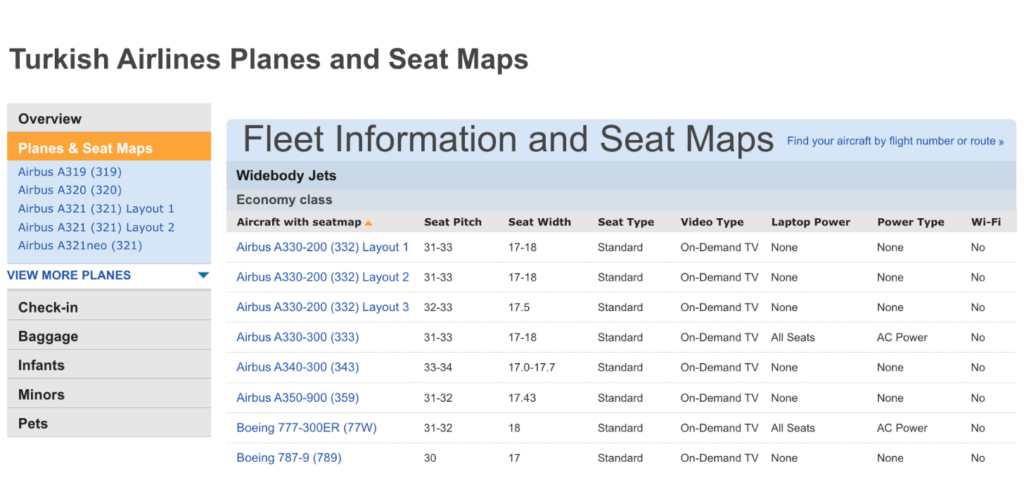The height and width of the screenshot is (499, 1024).
Task: Open the Baggage section
Action: [x=109, y=336]
